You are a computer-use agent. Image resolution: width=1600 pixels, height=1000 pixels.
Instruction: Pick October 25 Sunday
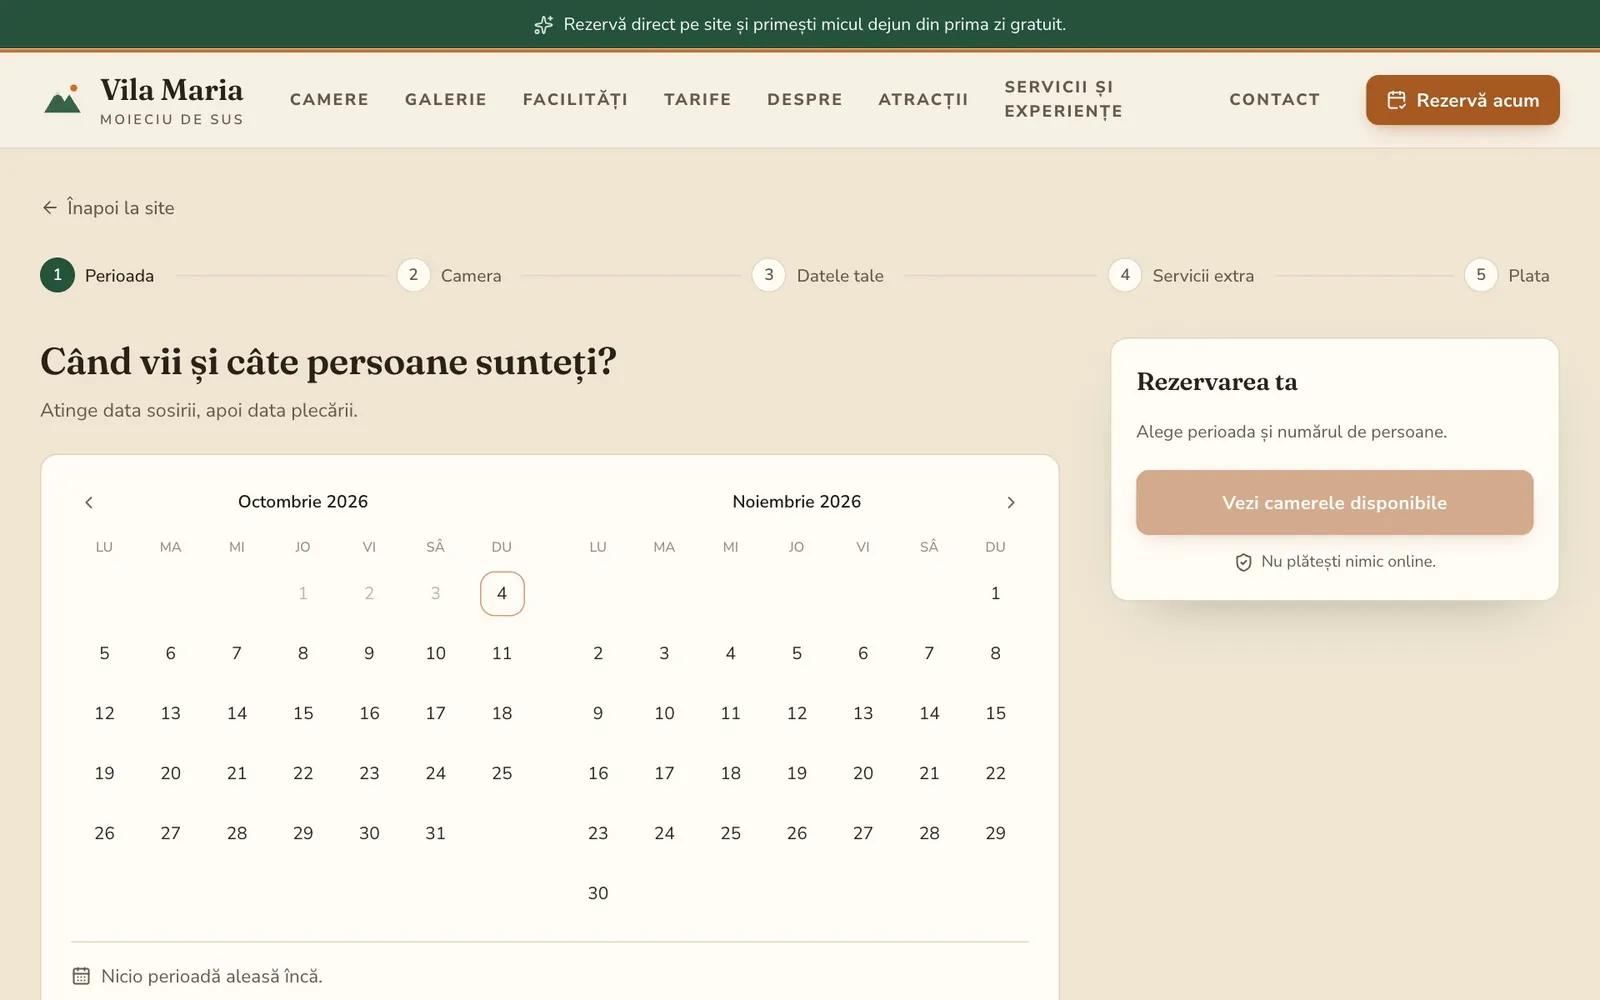point(502,773)
